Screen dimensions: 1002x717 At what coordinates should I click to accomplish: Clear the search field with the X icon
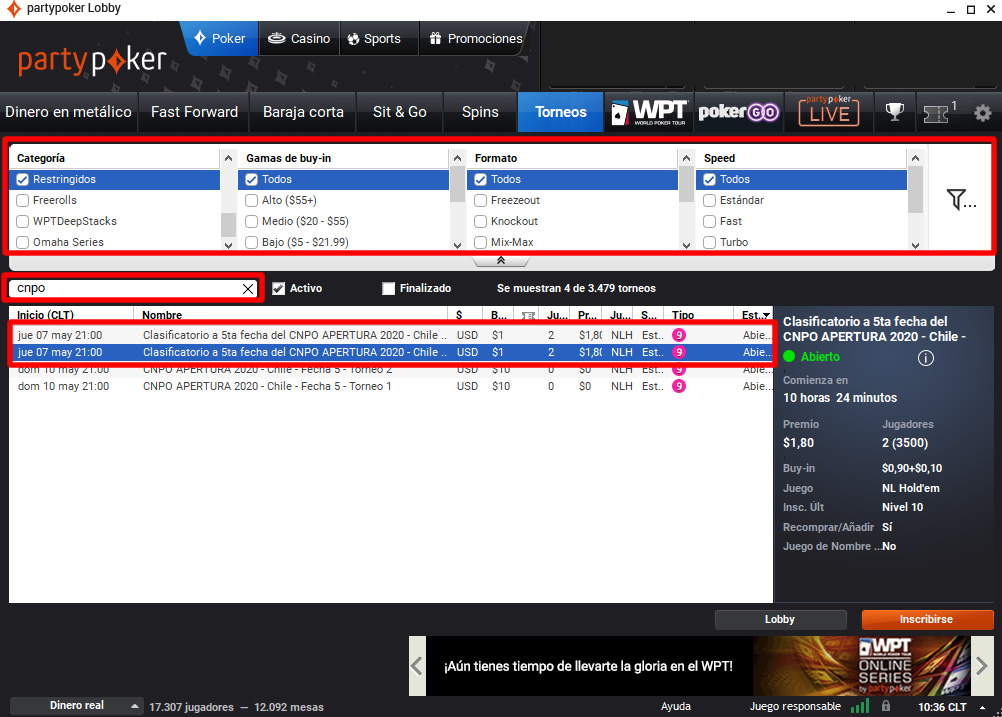coord(248,289)
